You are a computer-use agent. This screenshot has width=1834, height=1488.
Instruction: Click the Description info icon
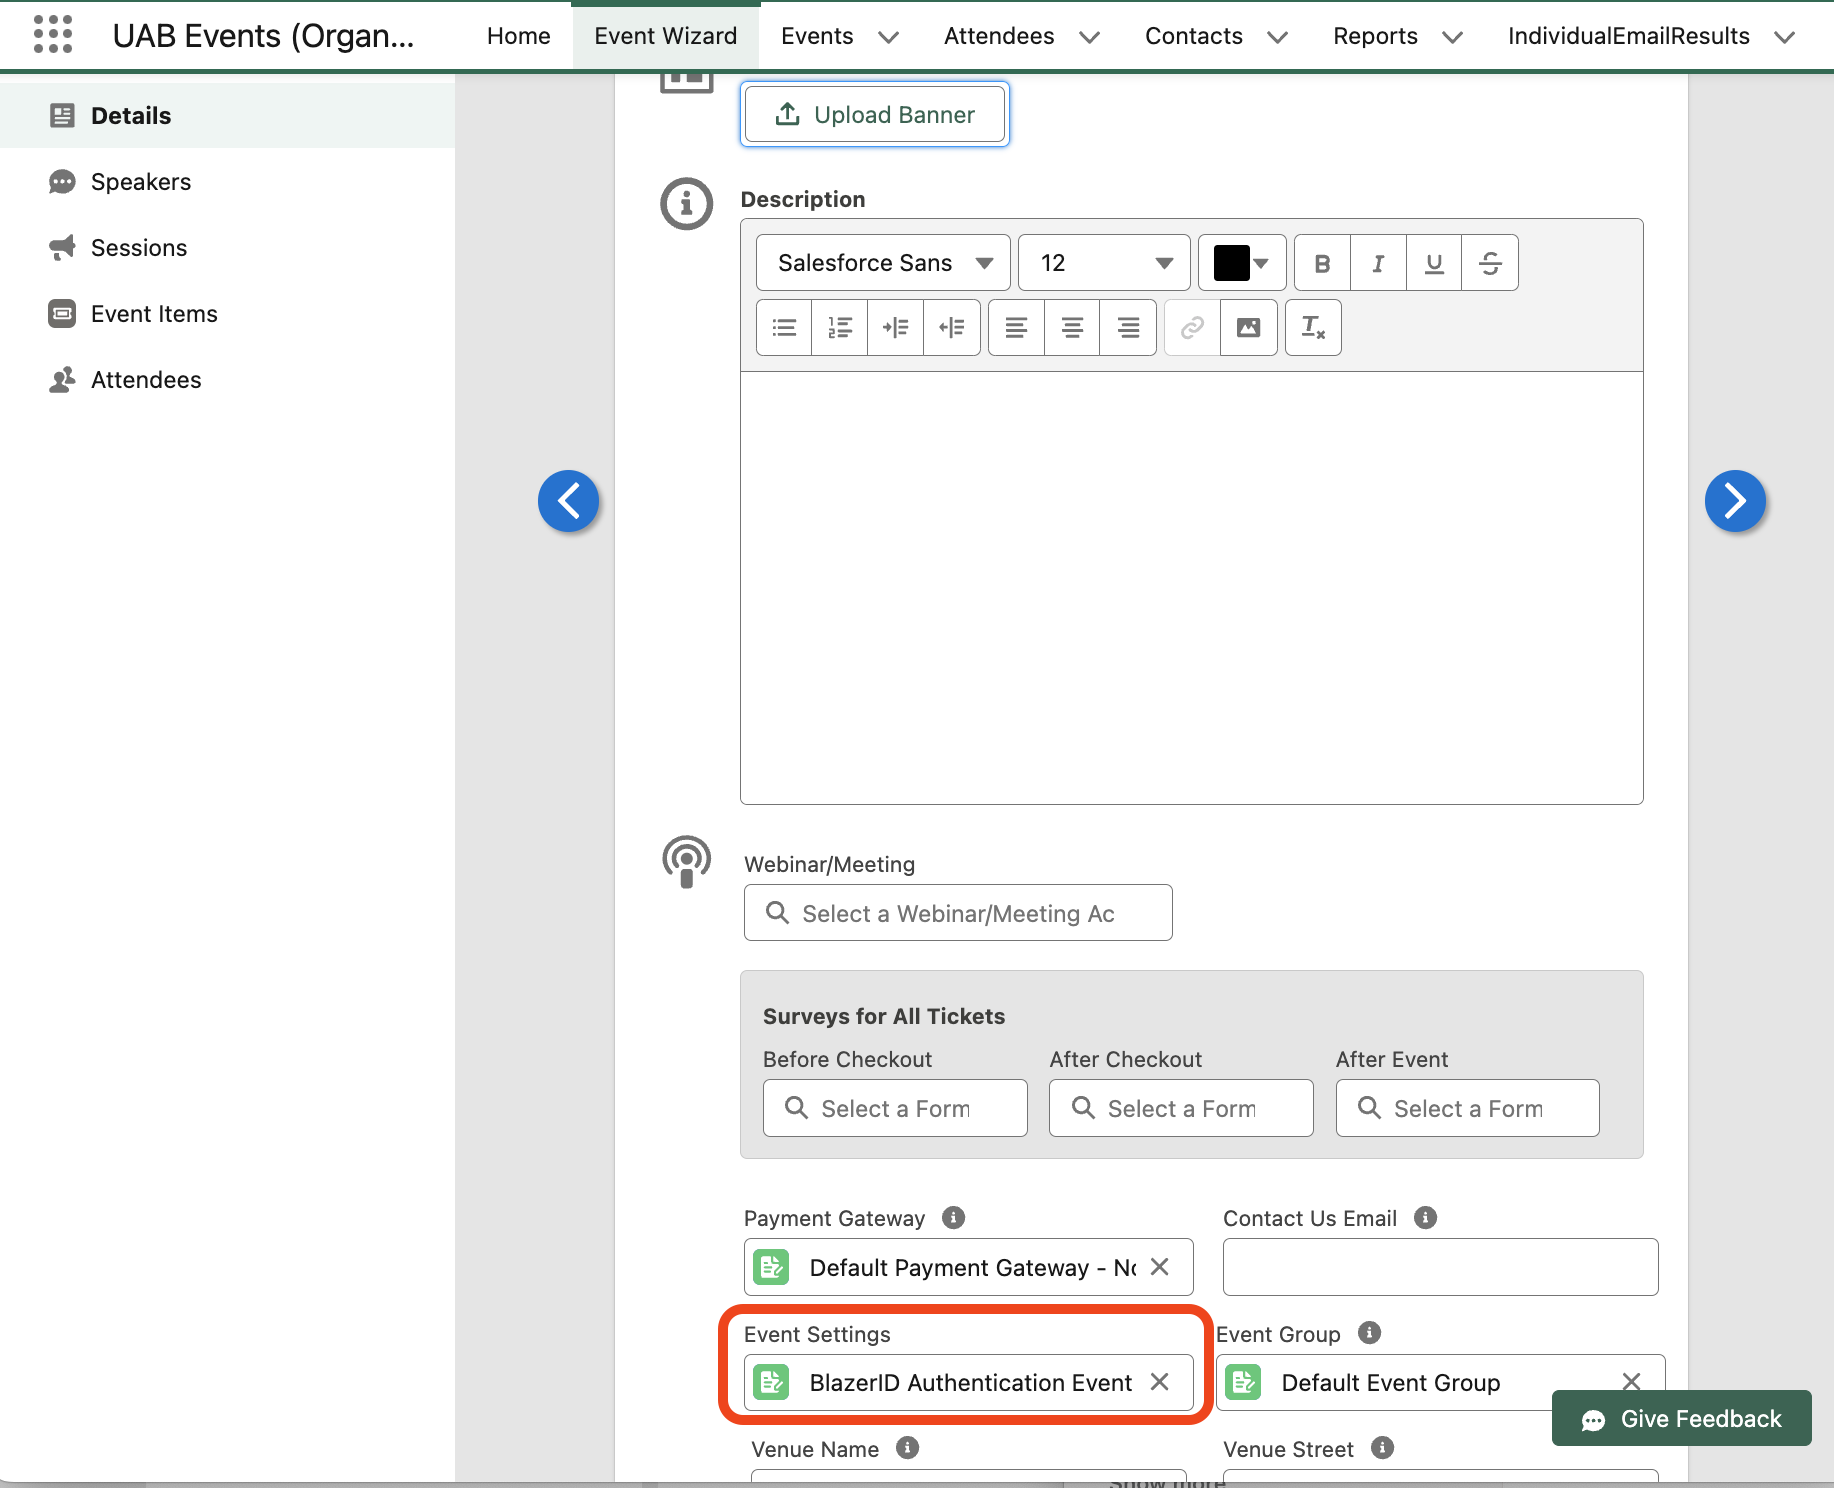pos(686,203)
